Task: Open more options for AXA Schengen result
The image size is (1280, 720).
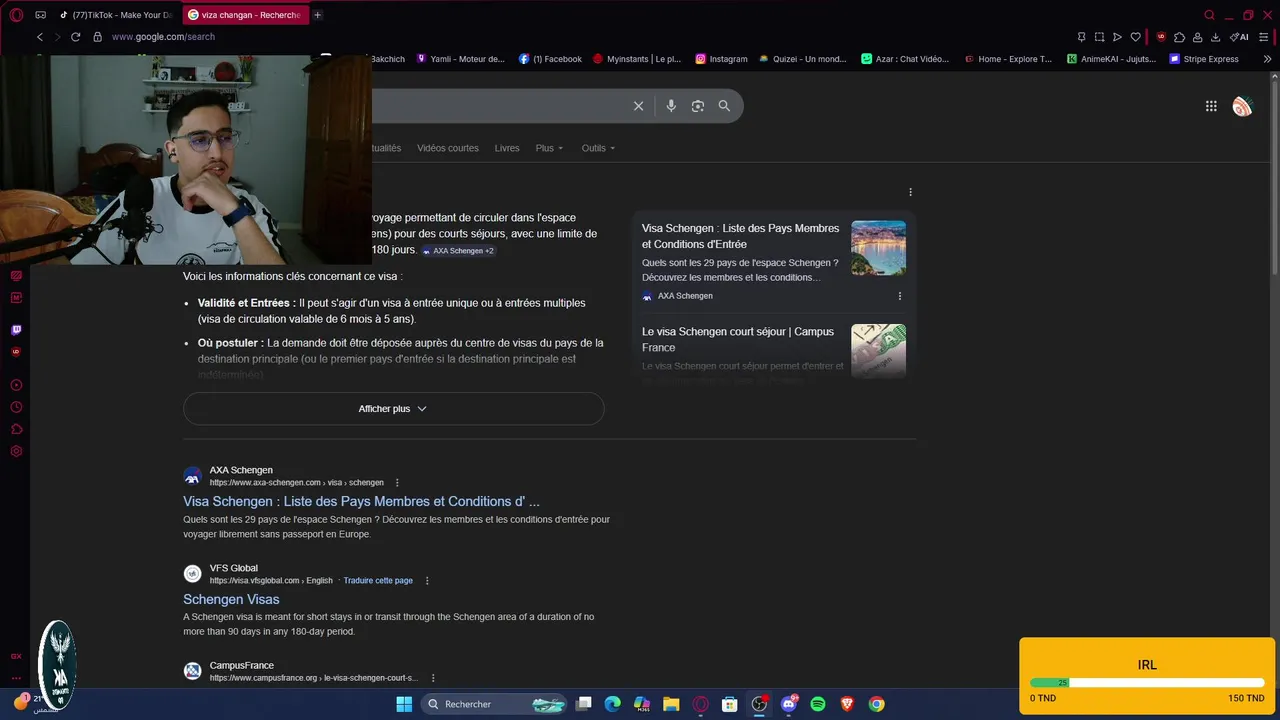Action: point(397,483)
